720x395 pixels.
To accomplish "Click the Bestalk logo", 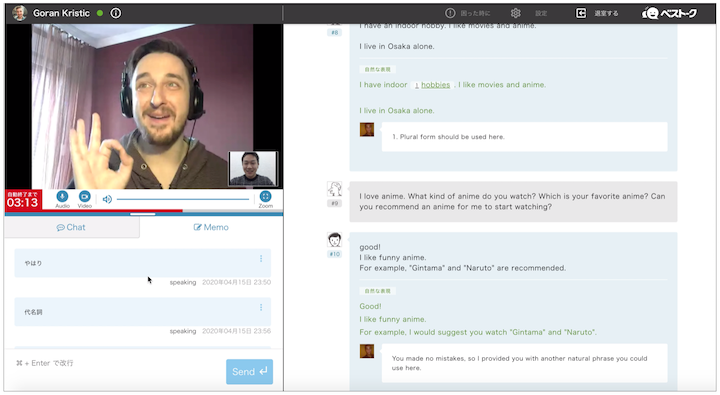I will tap(669, 13).
